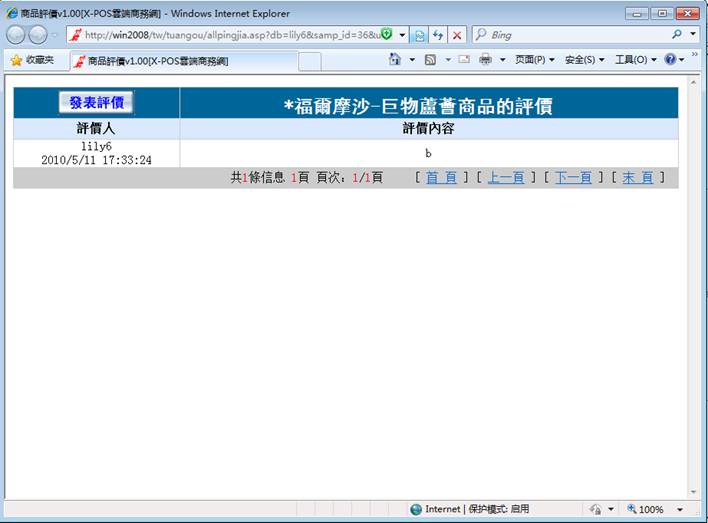Open the 页面(P) menu
Viewport: 708px width, 523px height.
tap(535, 60)
